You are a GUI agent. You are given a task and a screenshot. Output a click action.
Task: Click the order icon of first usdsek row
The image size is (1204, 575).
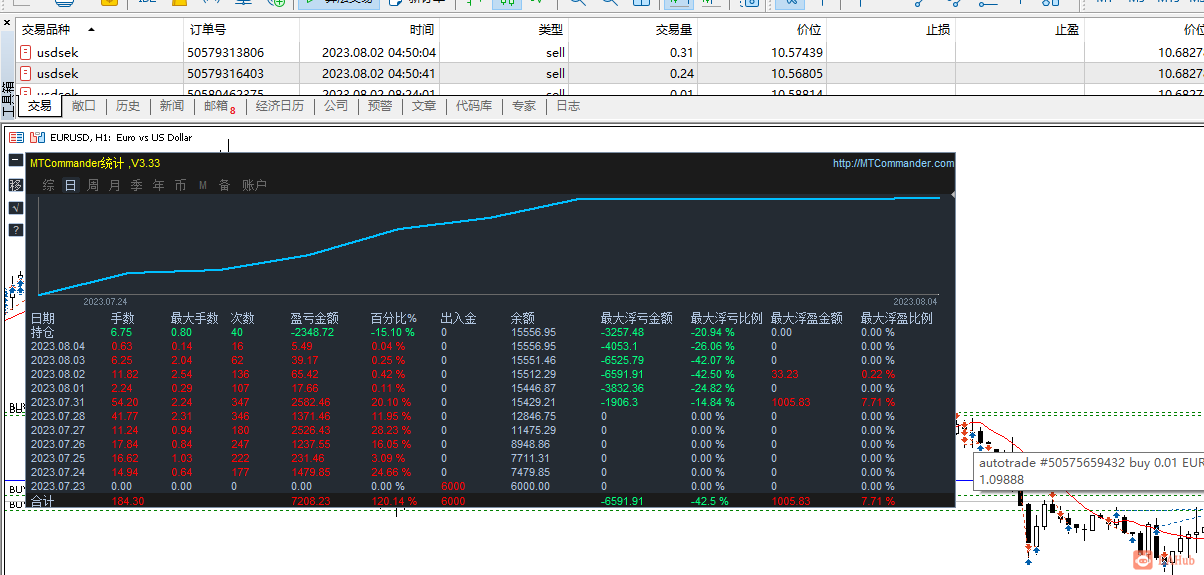(26, 52)
